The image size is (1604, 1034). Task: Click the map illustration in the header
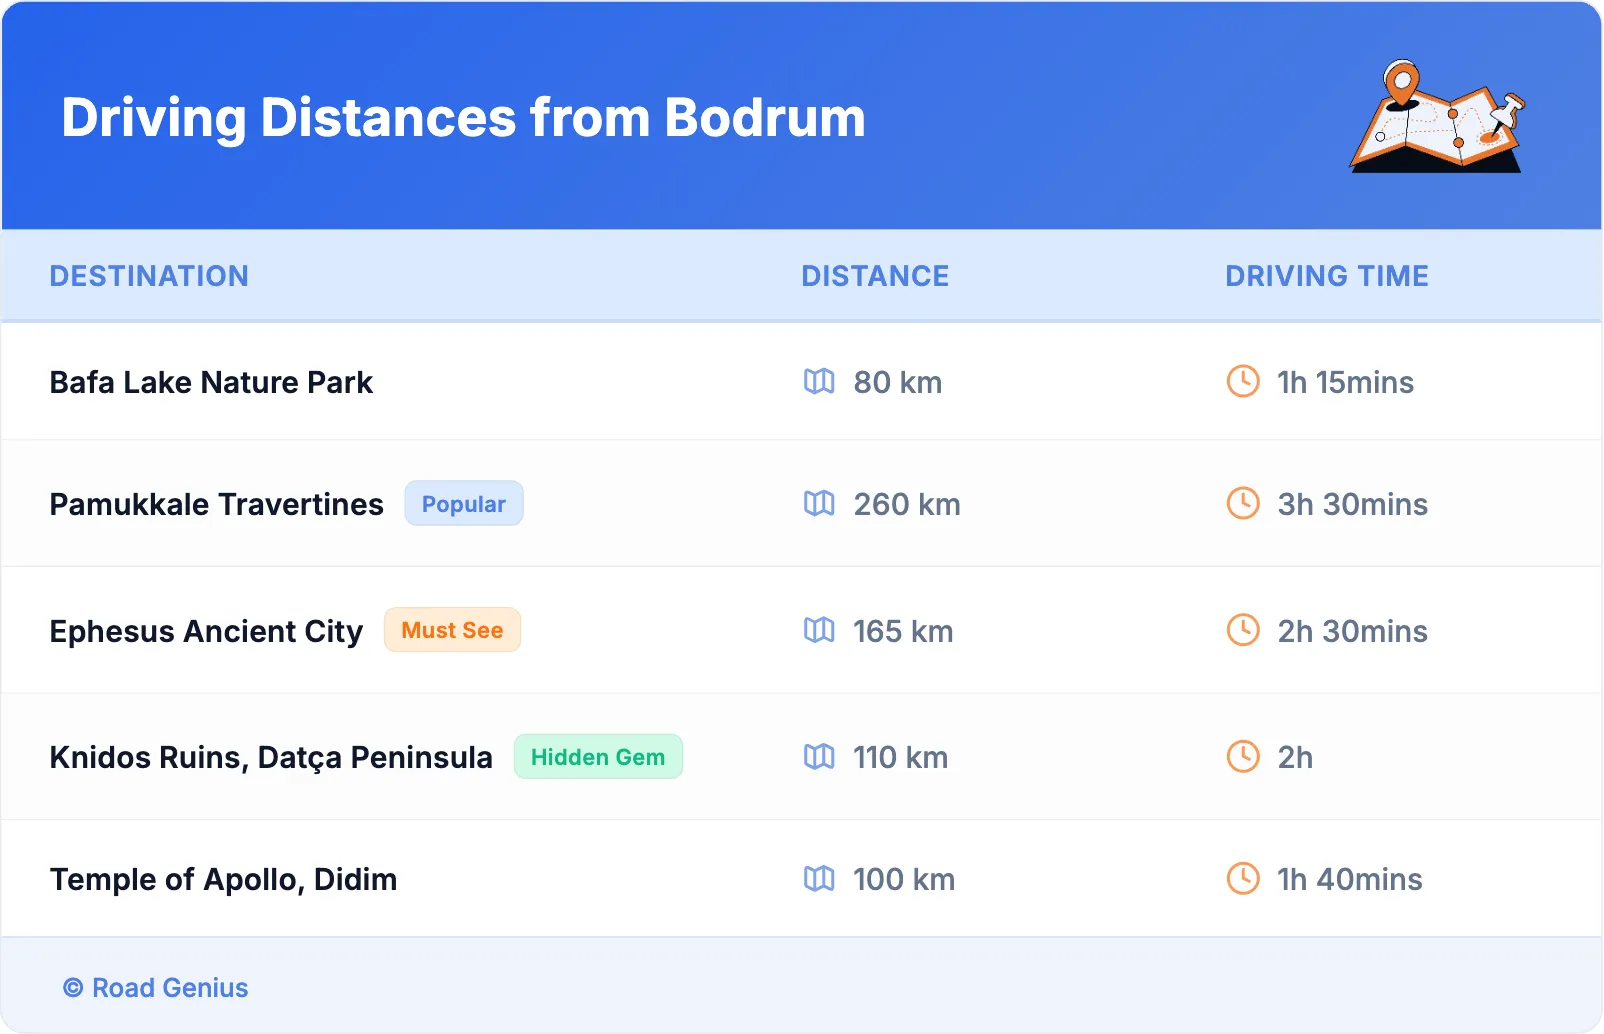coord(1438,116)
